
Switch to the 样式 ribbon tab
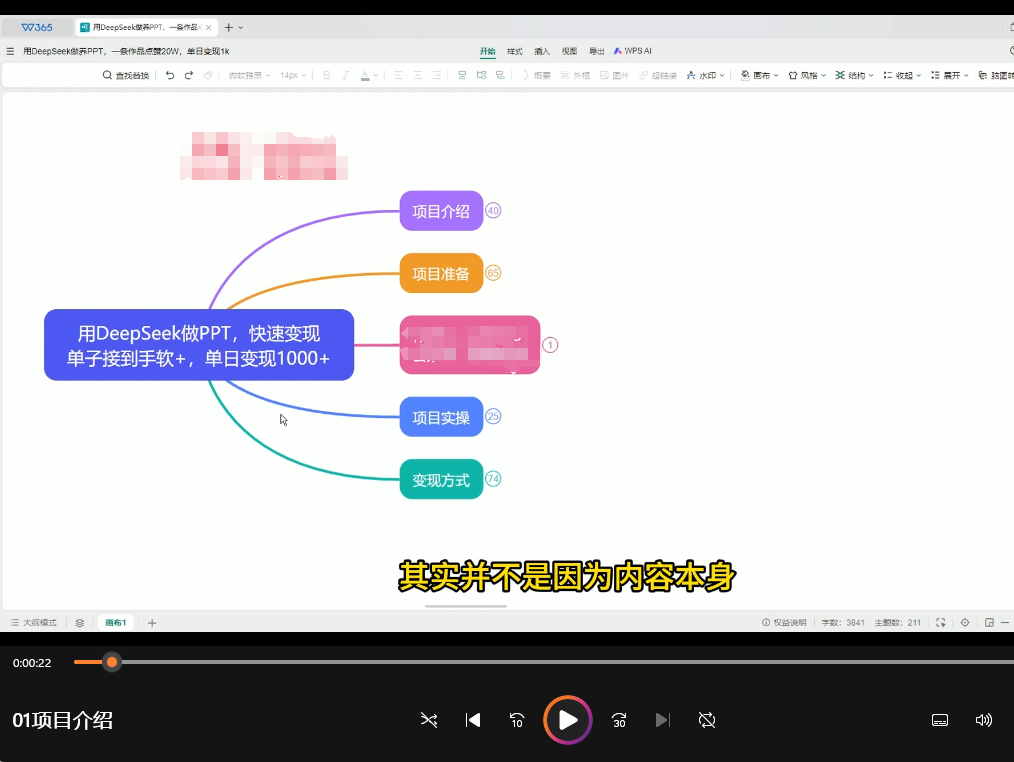tap(515, 51)
